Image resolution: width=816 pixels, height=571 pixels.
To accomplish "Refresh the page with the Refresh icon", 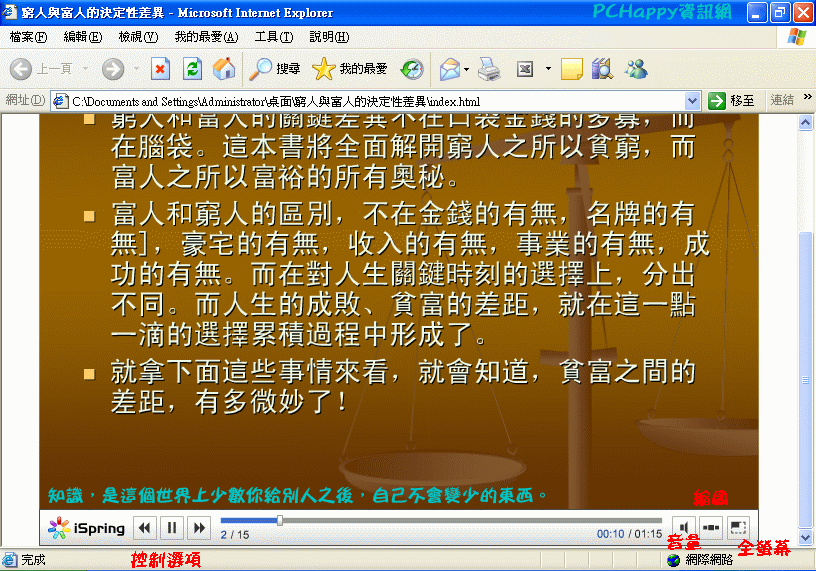I will point(192,69).
